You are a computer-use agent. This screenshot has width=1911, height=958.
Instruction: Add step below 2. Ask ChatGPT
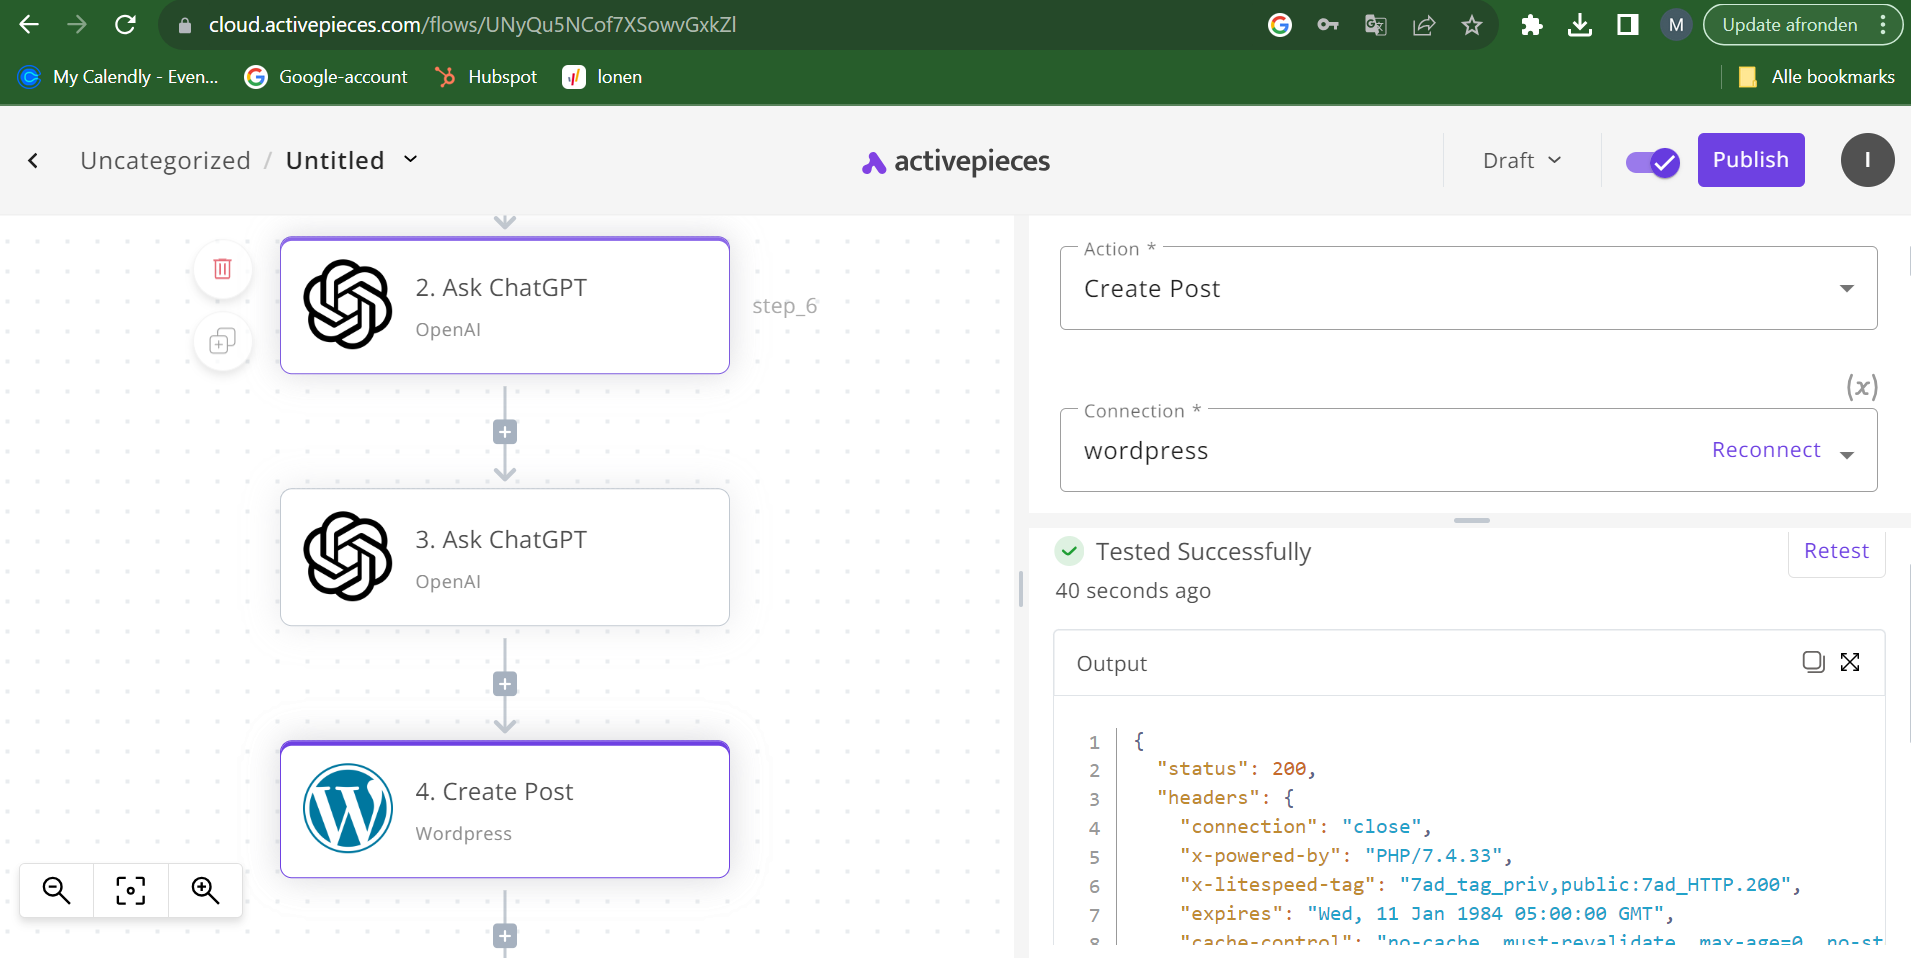tap(505, 432)
